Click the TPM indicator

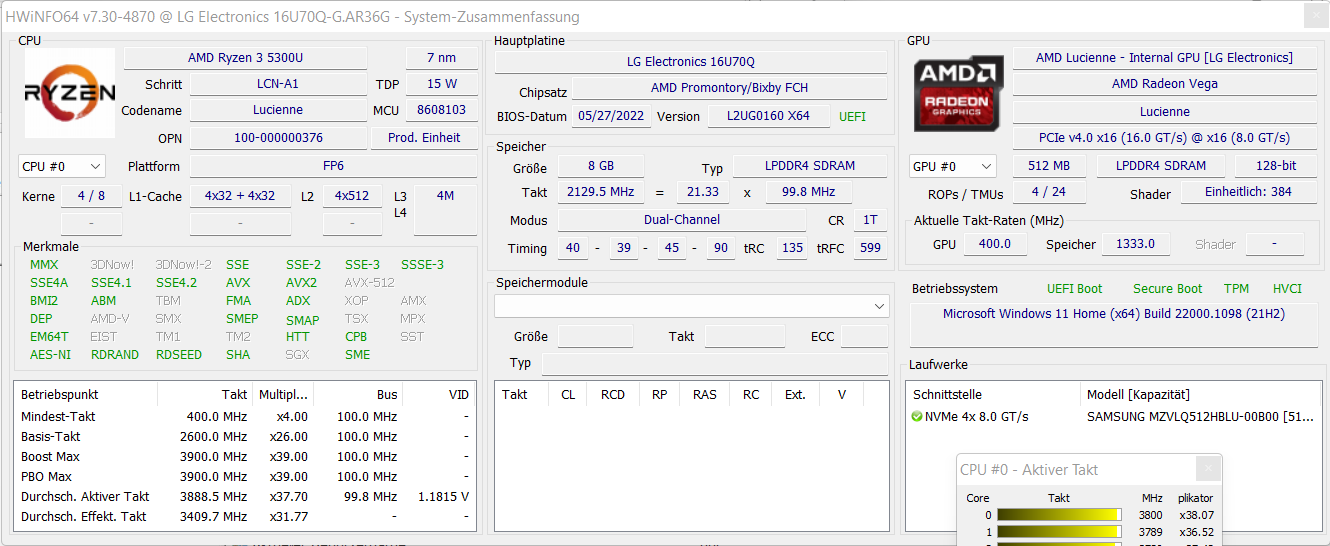pyautogui.click(x=1236, y=289)
